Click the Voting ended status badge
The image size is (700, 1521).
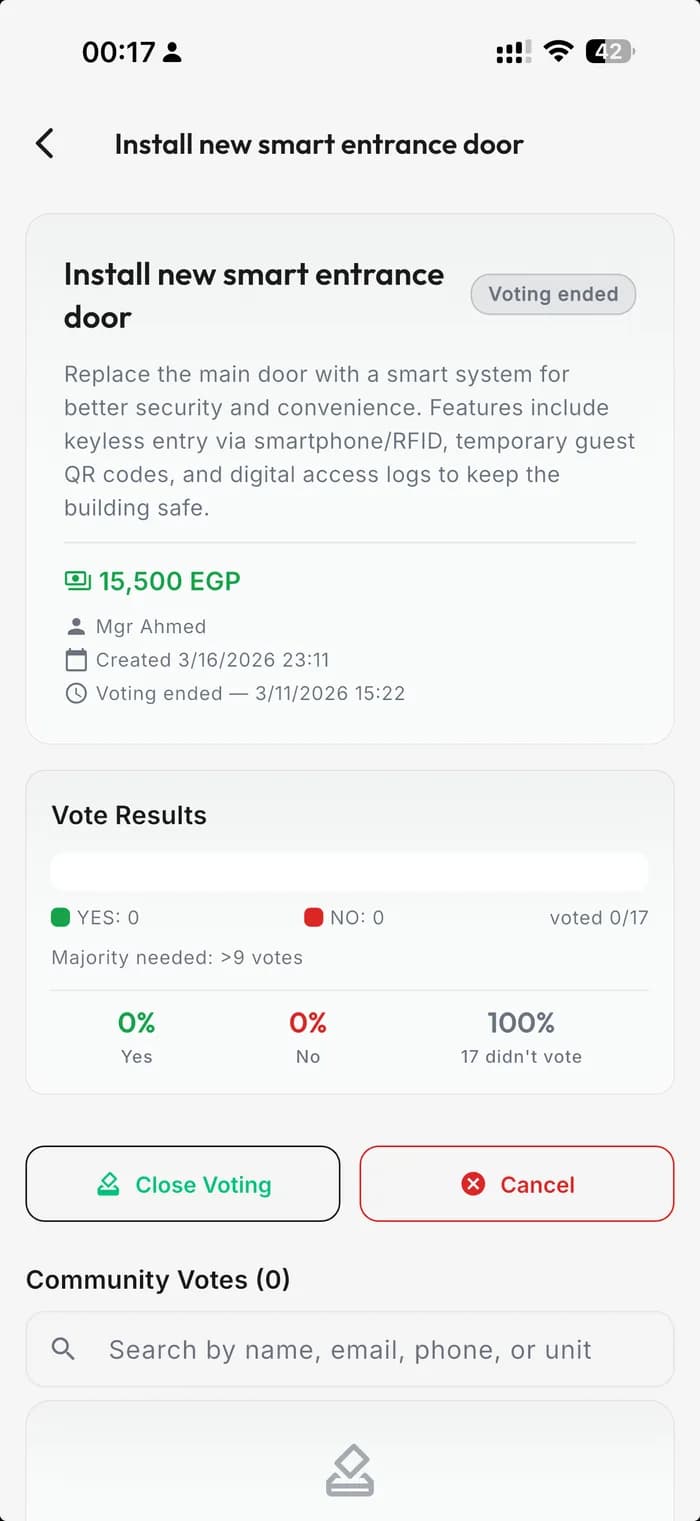[553, 294]
